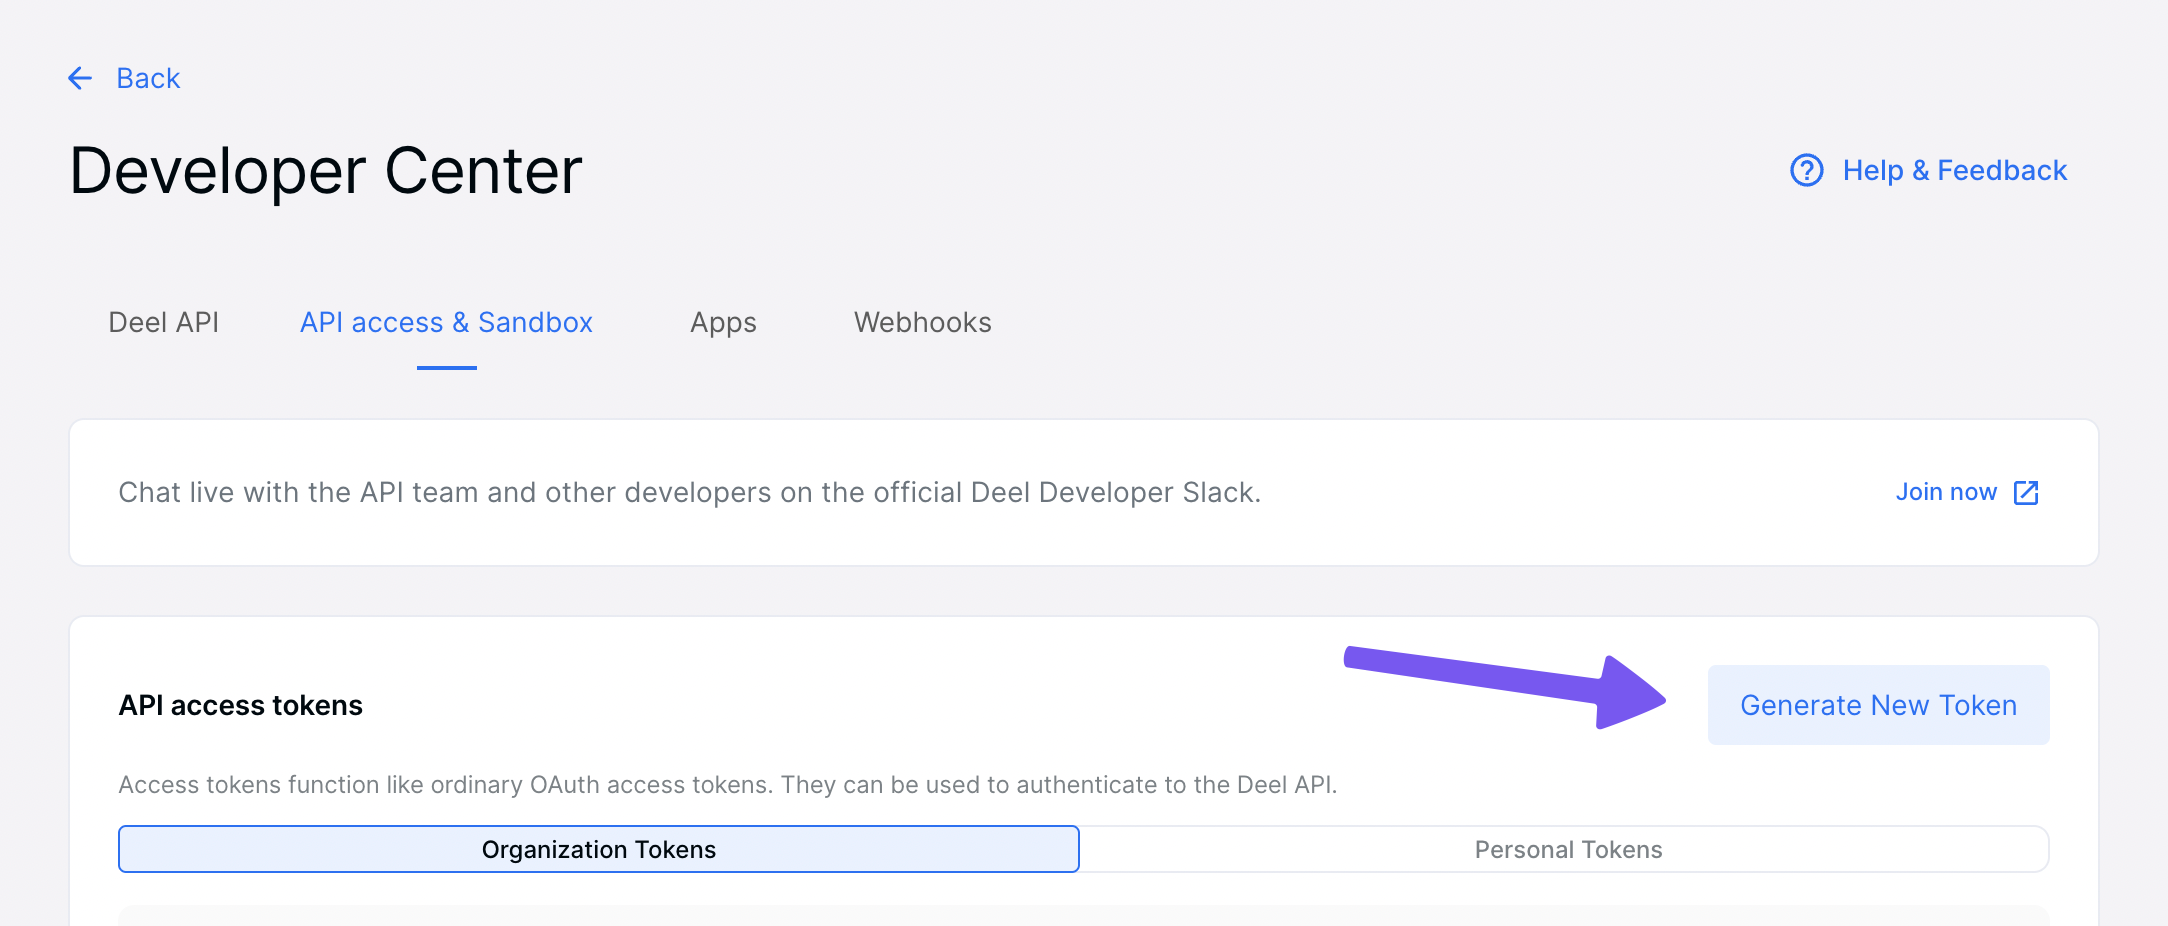Click the Join now link
2168x926 pixels.
pyautogui.click(x=1946, y=492)
